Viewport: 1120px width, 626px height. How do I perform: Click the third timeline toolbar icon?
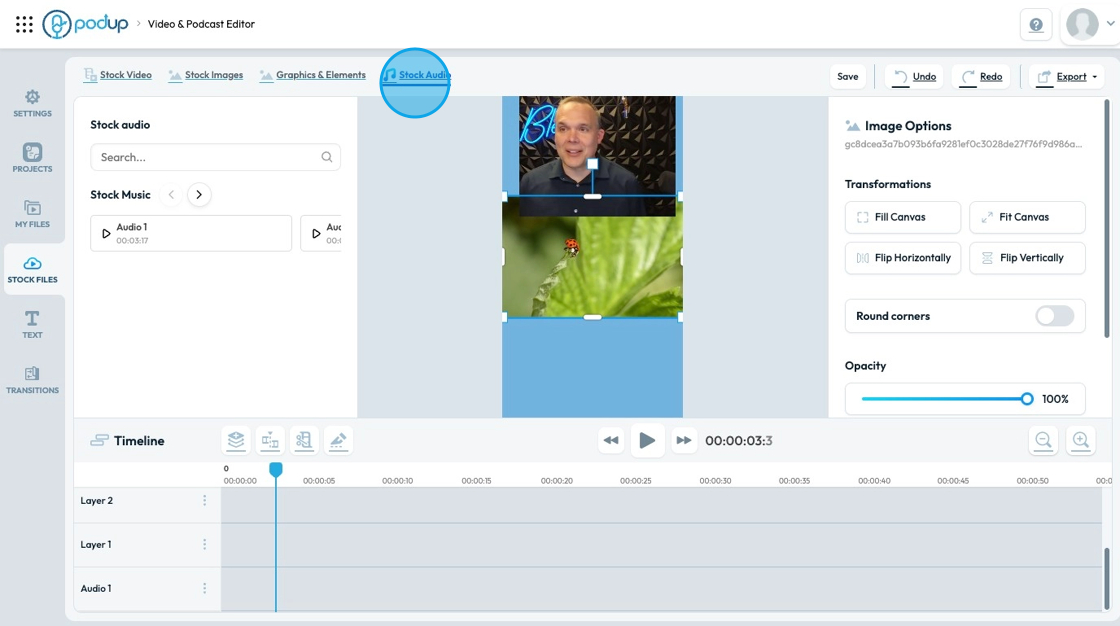tap(304, 440)
